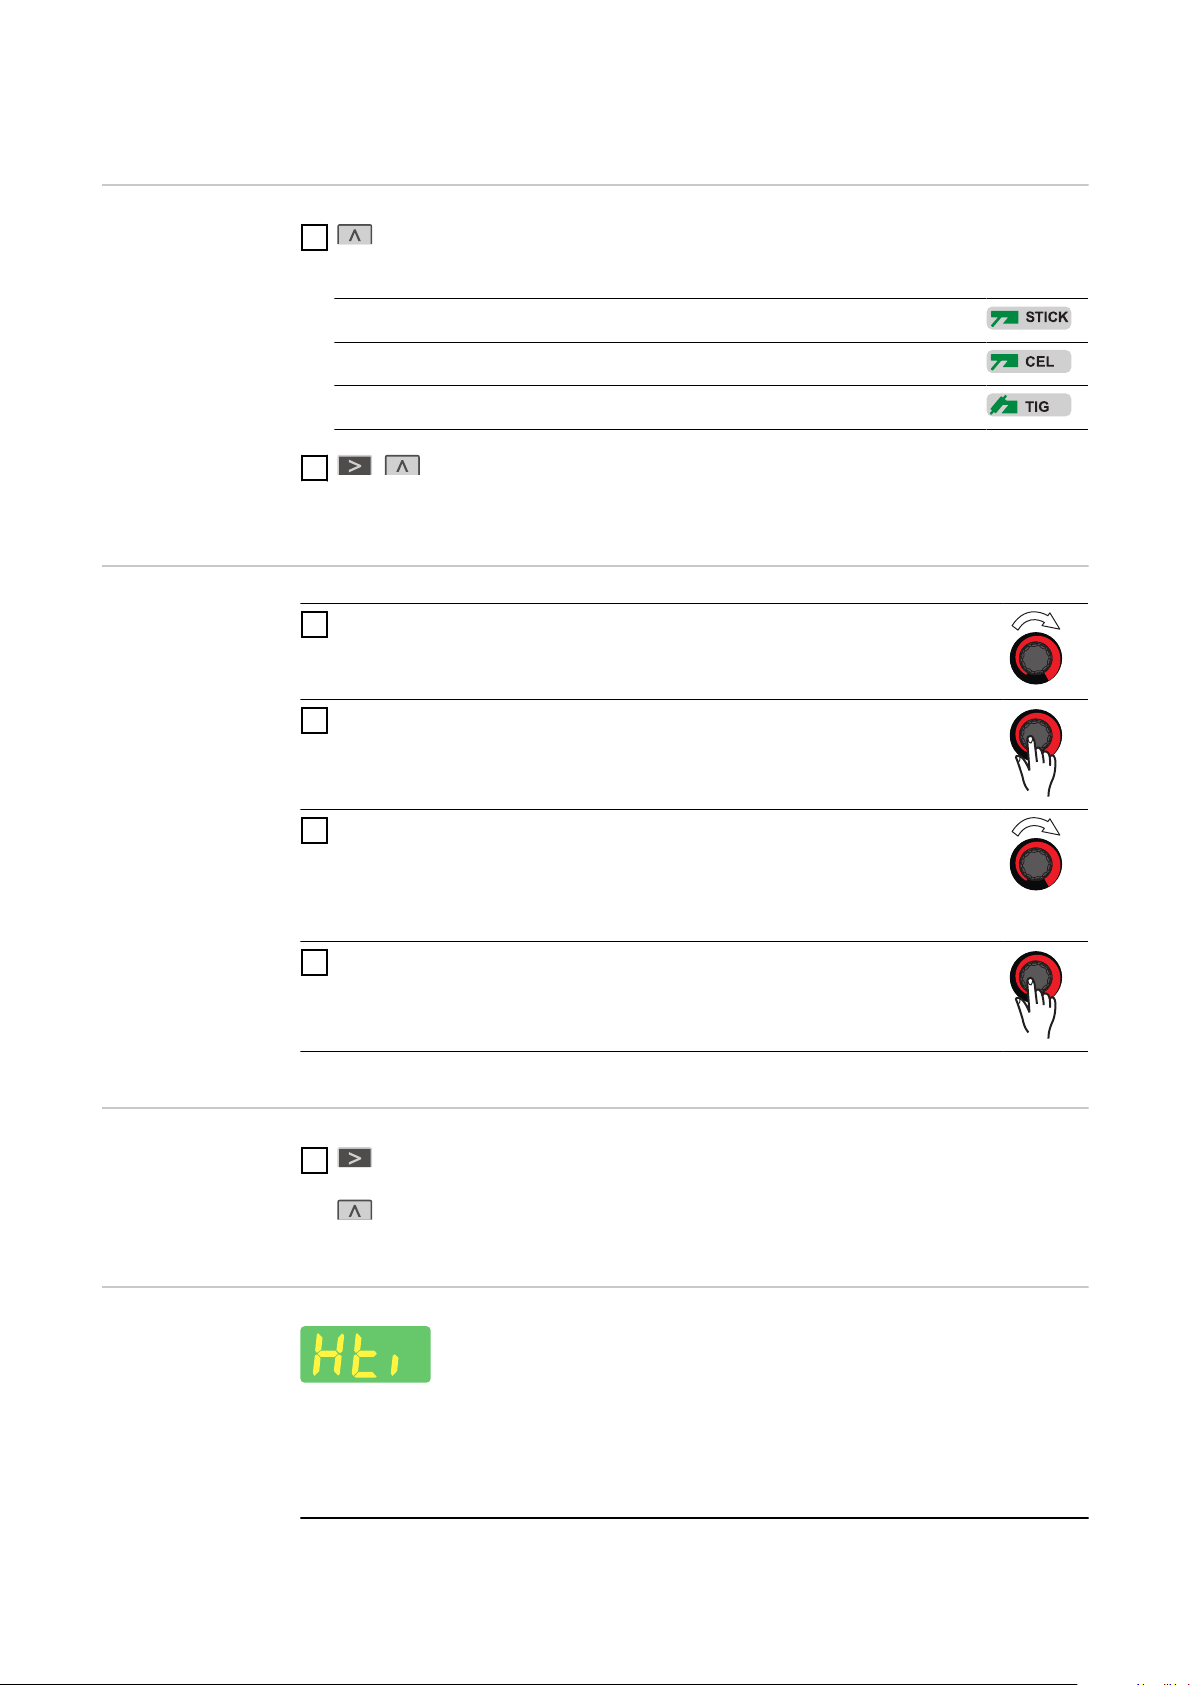Choose the TIG mode badge
This screenshot has height=1685, width=1192.
[1029, 406]
